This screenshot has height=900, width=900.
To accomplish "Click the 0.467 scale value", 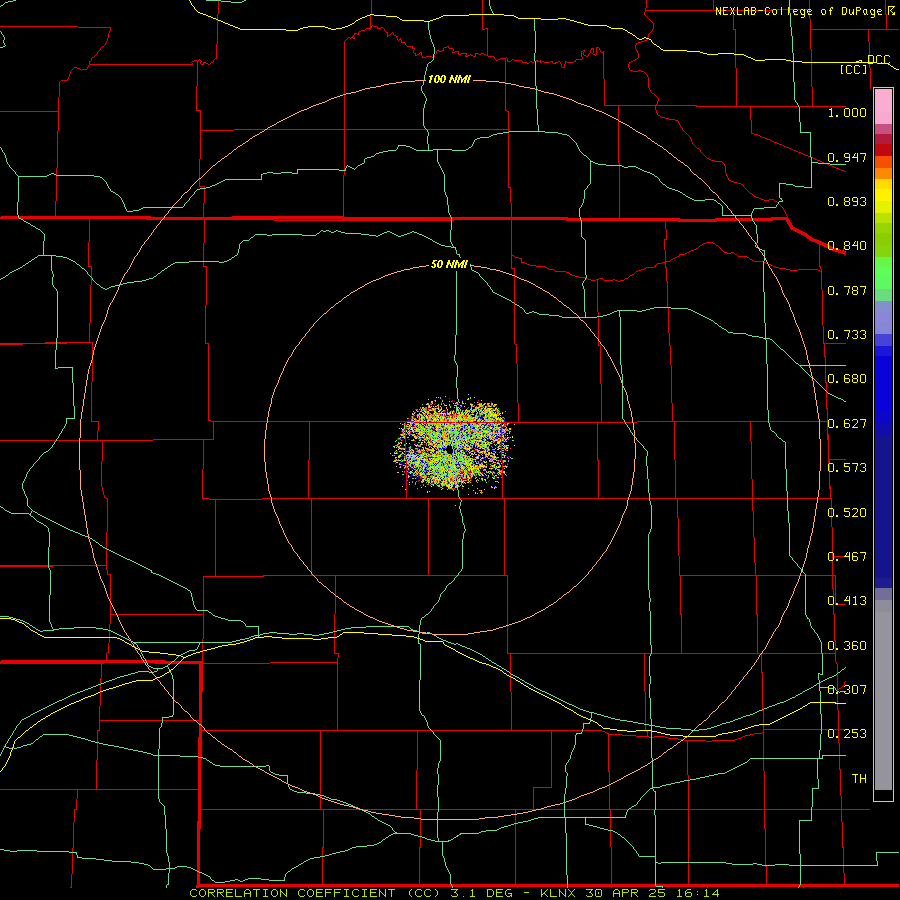I will pos(847,557).
